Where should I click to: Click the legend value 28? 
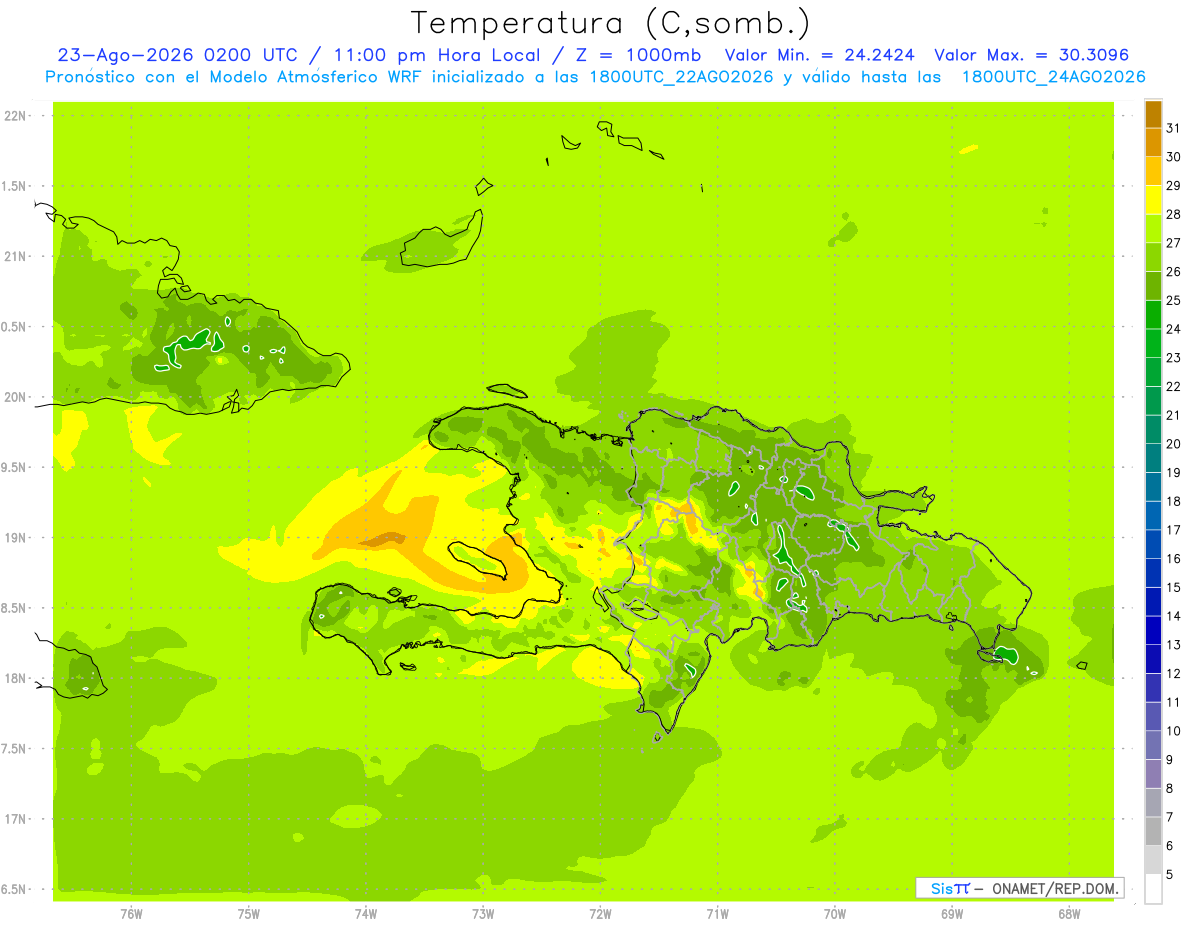(x=1174, y=214)
